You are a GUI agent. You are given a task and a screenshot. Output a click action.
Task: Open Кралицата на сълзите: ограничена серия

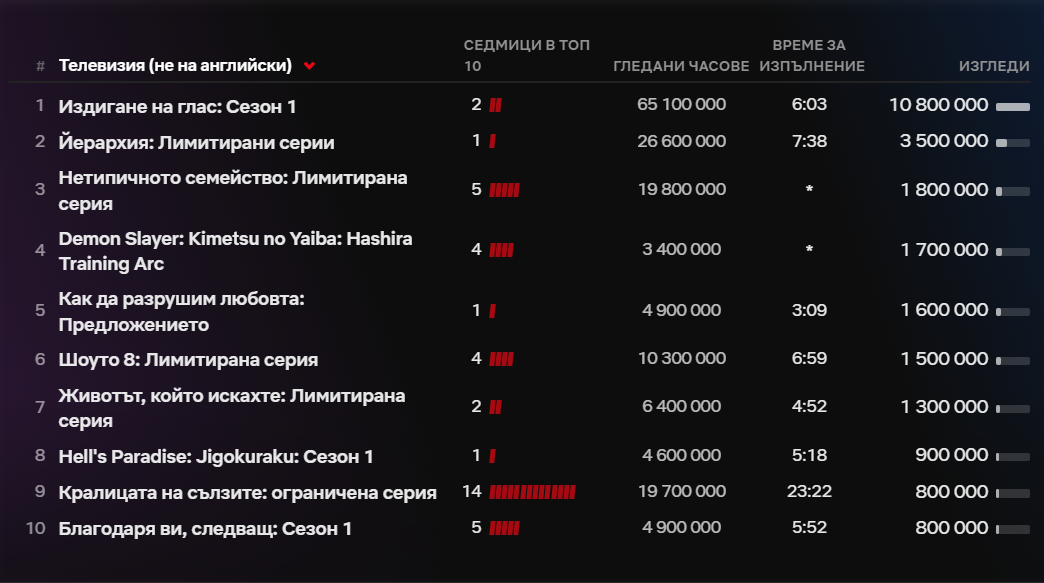247,492
